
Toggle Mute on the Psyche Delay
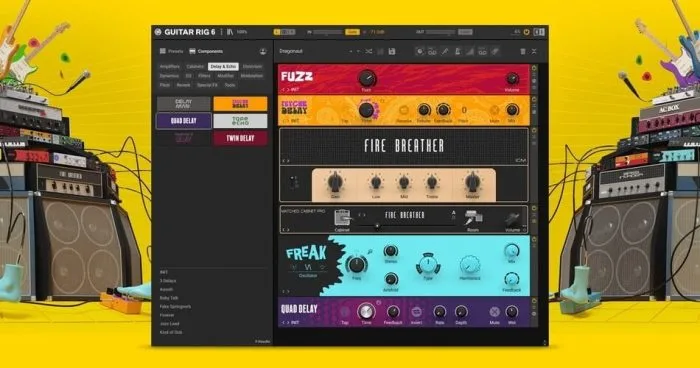point(494,110)
